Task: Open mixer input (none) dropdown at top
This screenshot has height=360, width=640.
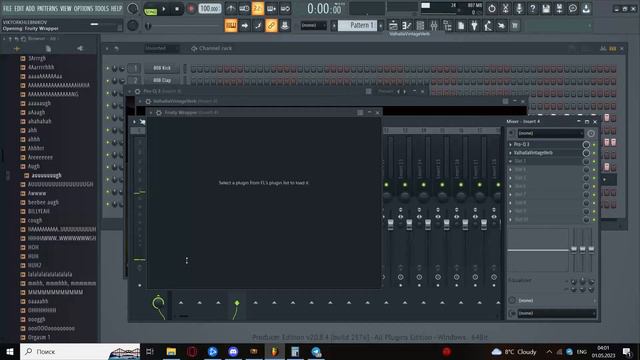Action: point(550,133)
